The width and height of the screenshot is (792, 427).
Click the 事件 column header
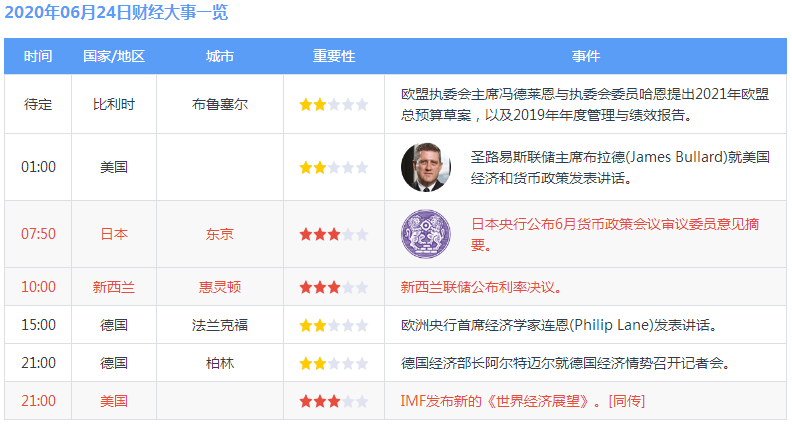[x=585, y=56]
